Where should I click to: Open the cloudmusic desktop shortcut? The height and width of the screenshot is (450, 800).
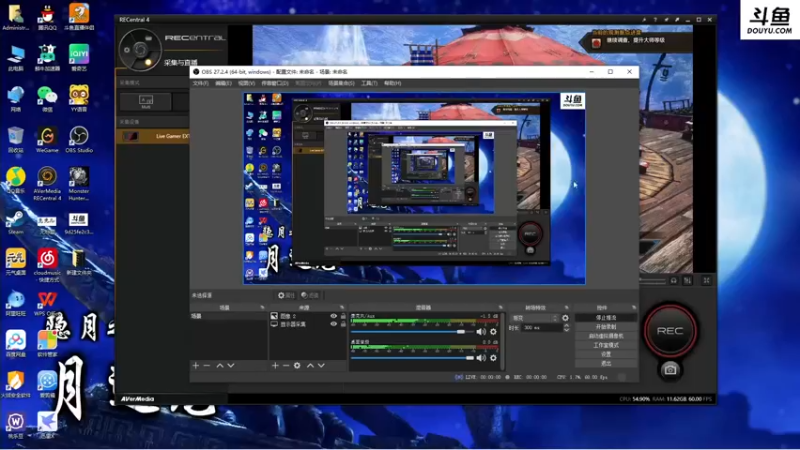[x=47, y=265]
